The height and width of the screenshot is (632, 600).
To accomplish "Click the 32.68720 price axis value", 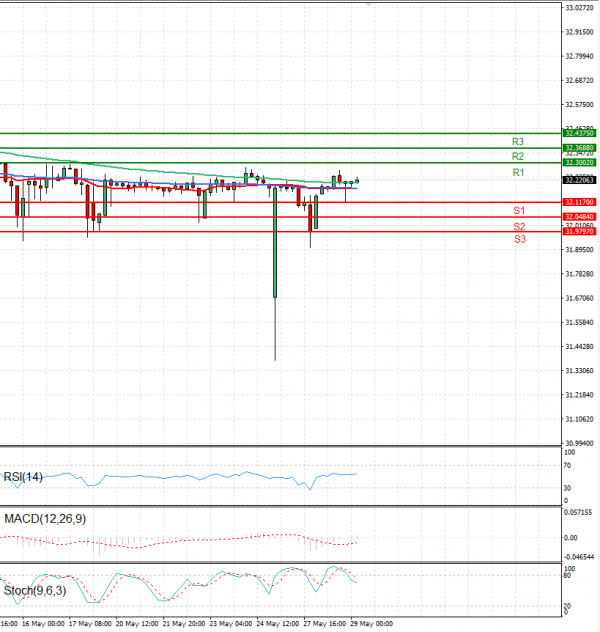I will 579,80.
